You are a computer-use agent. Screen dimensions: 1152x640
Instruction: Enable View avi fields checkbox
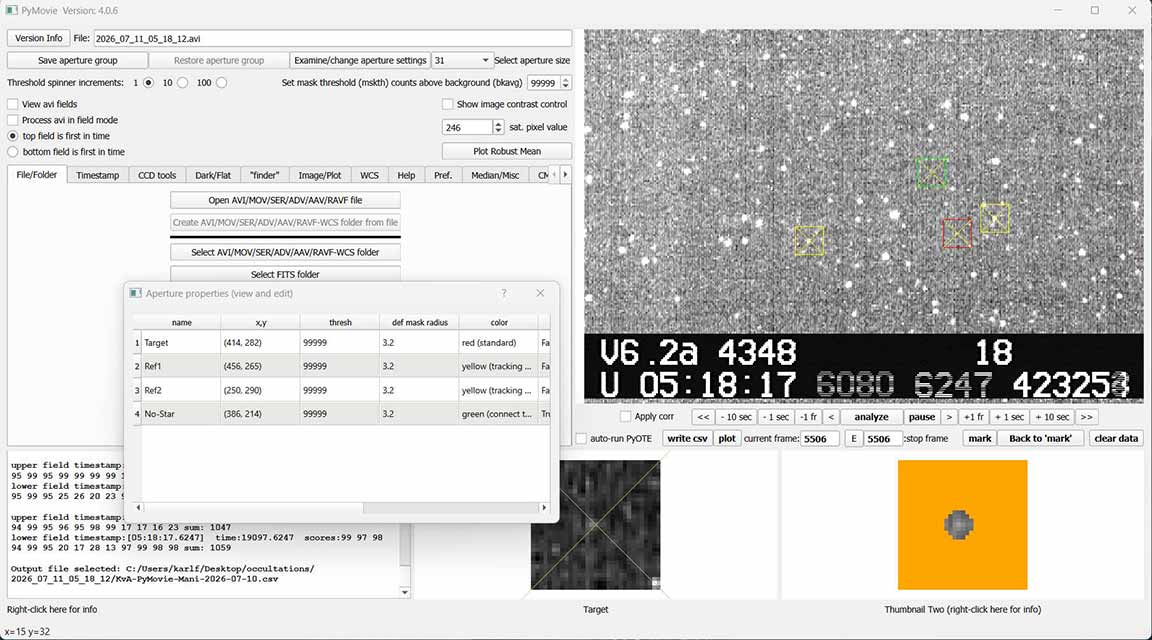point(12,104)
